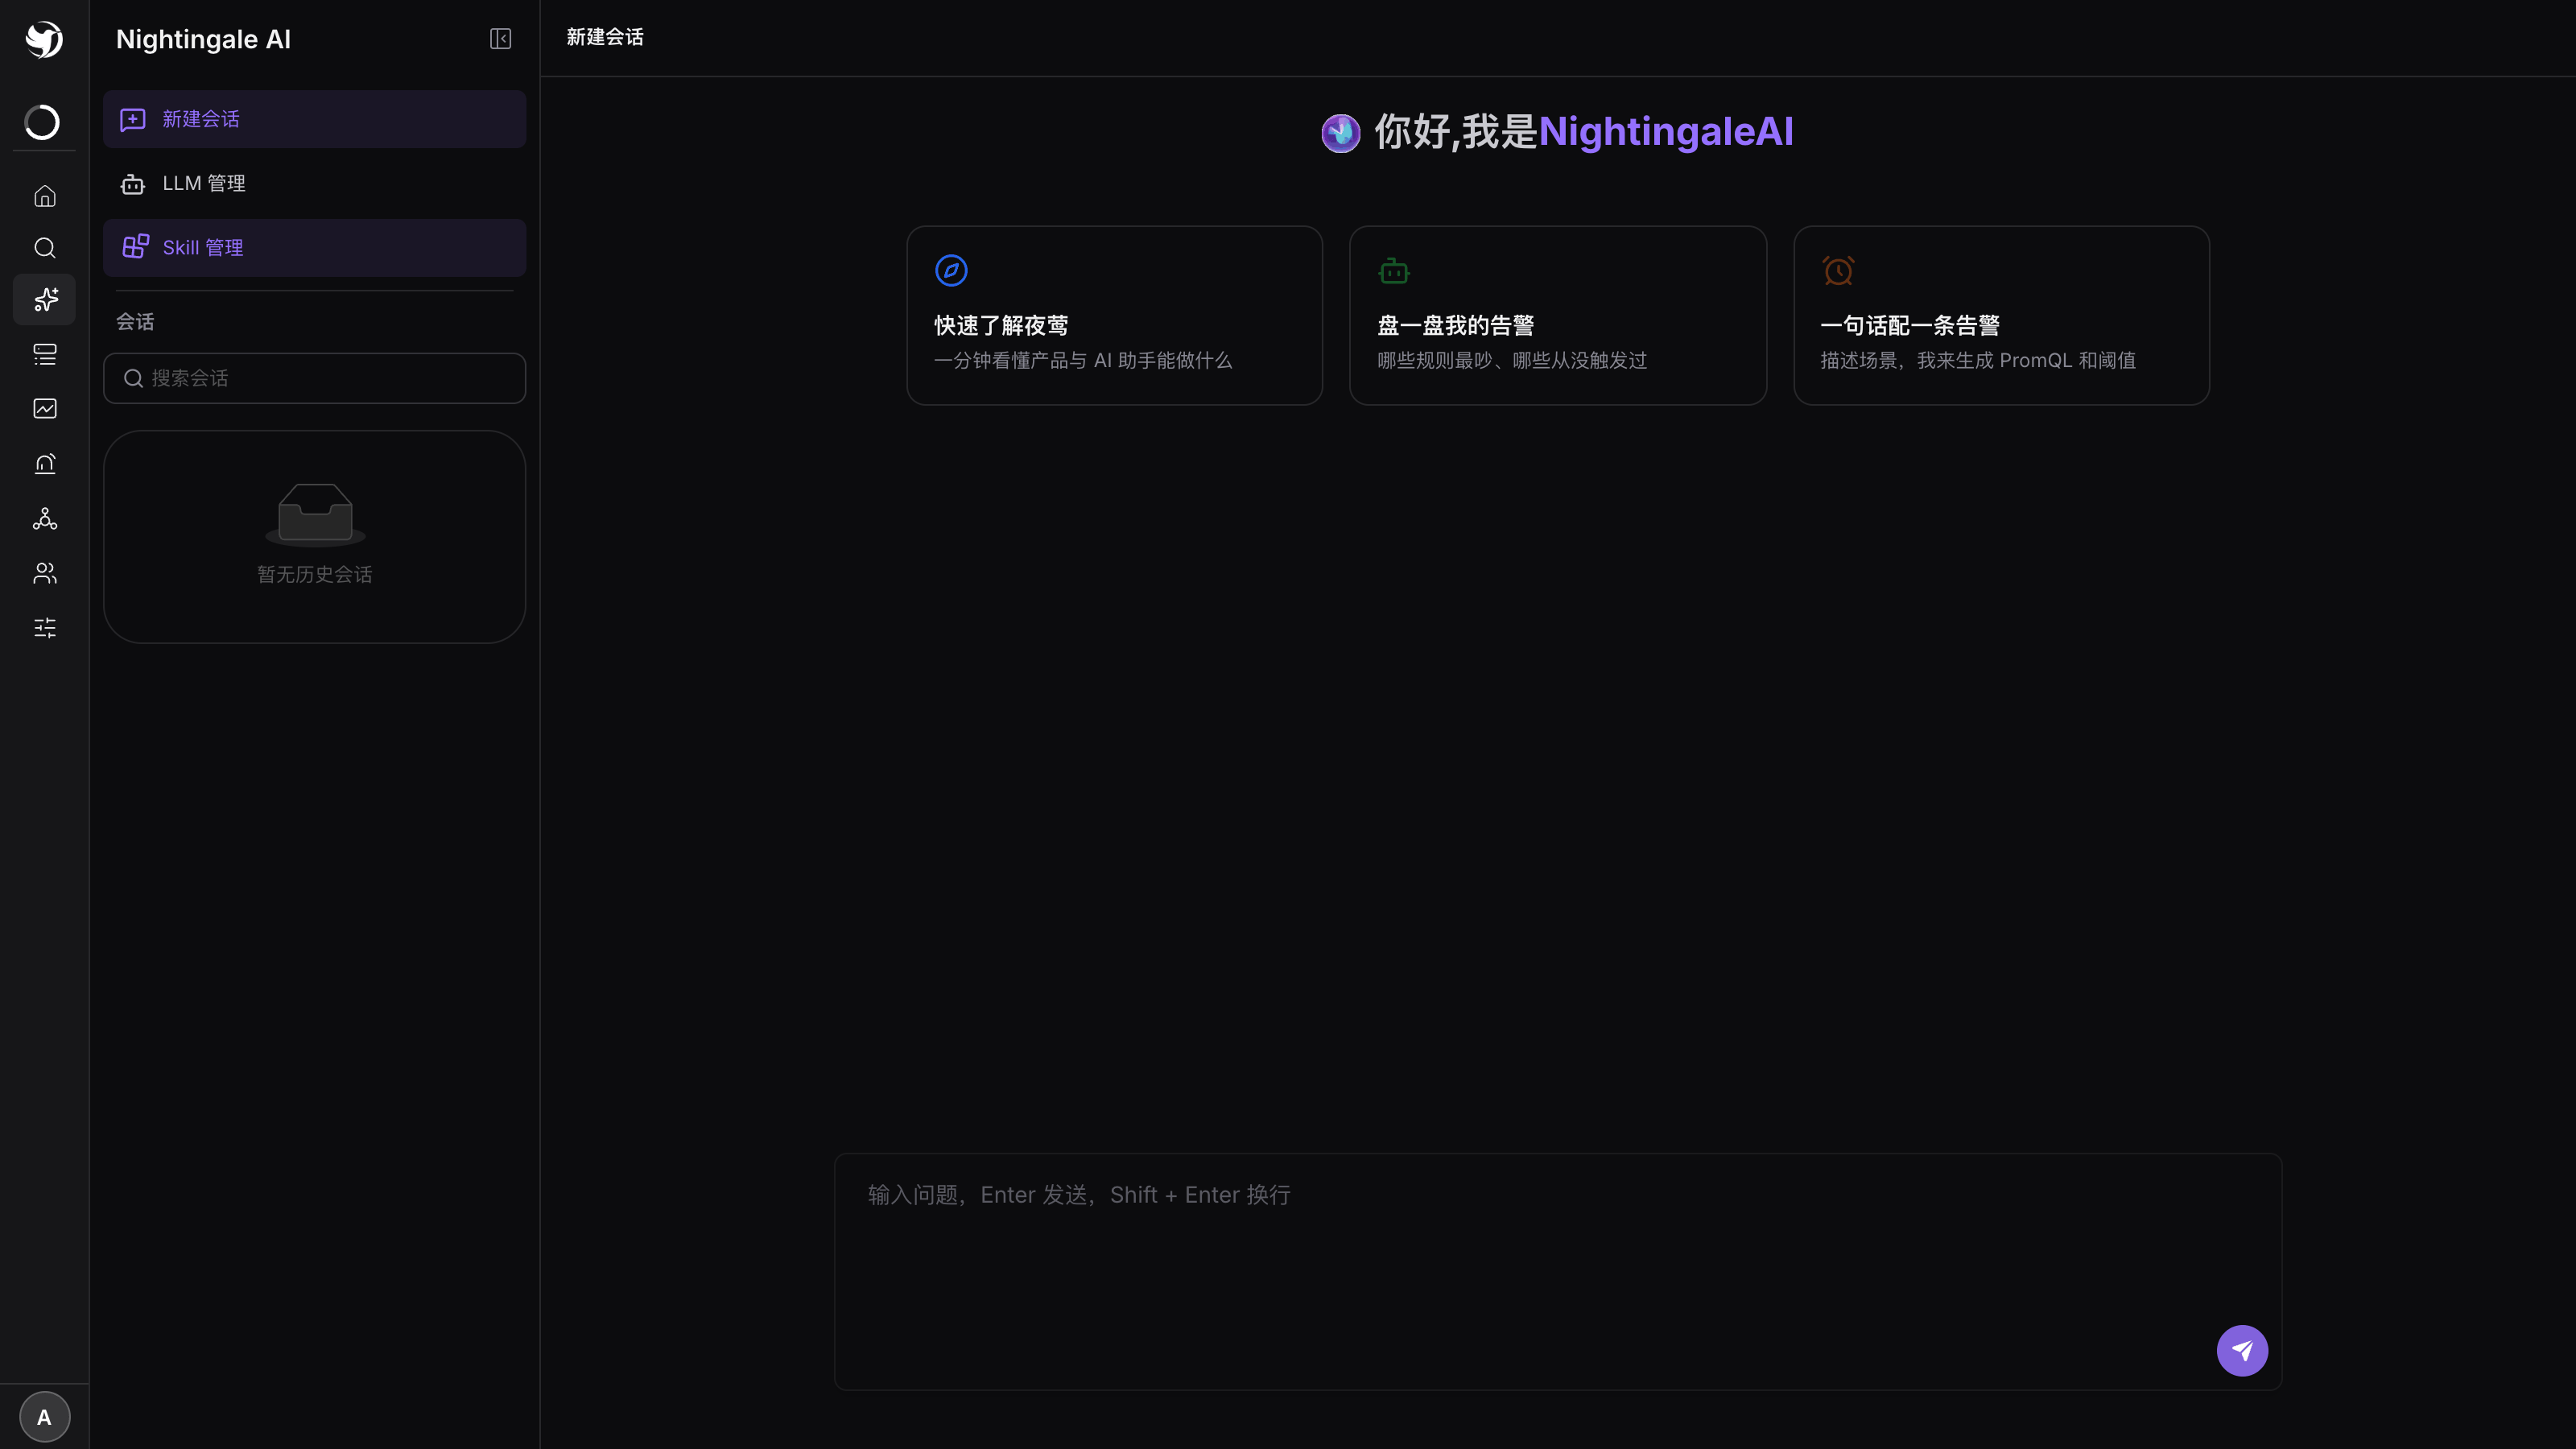Open the server list icon in left rail

(x=45, y=354)
